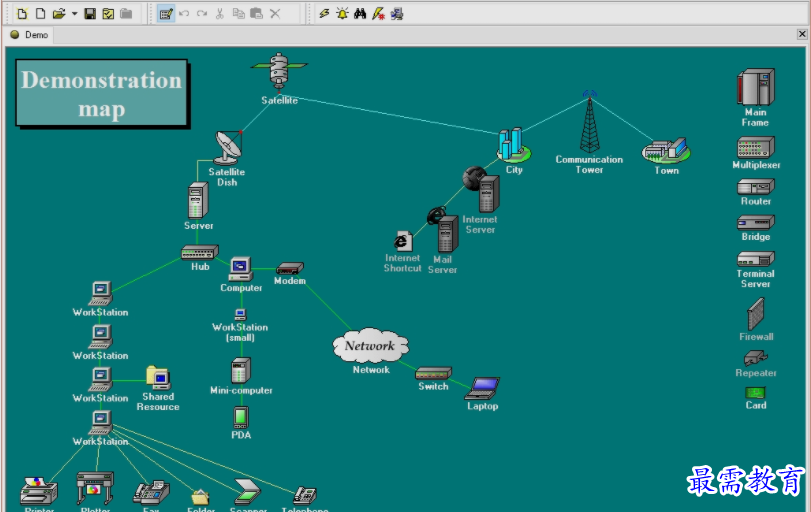Screen dimensions: 811x512
Task: Select the Firewall icon on the right
Action: pyautogui.click(x=756, y=314)
